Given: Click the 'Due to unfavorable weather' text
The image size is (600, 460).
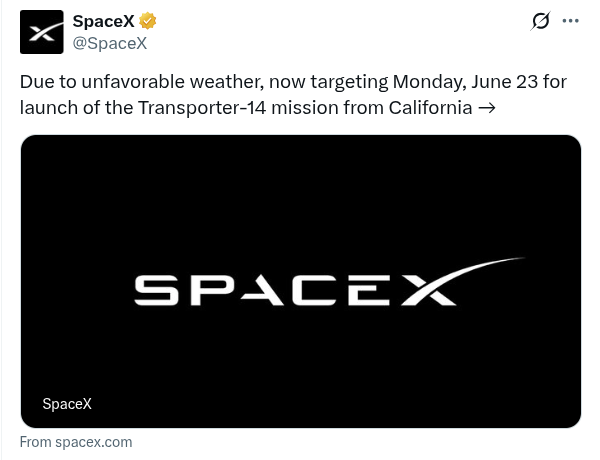Looking at the screenshot, I should (142, 82).
